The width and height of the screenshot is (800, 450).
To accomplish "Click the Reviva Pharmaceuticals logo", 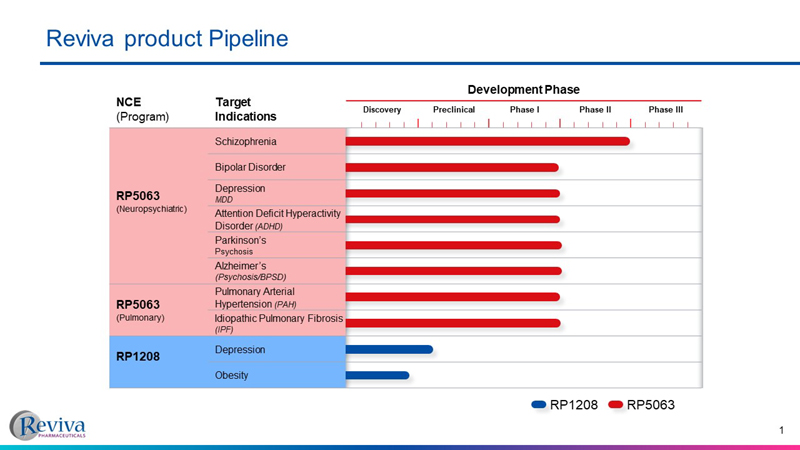I will coord(48,424).
